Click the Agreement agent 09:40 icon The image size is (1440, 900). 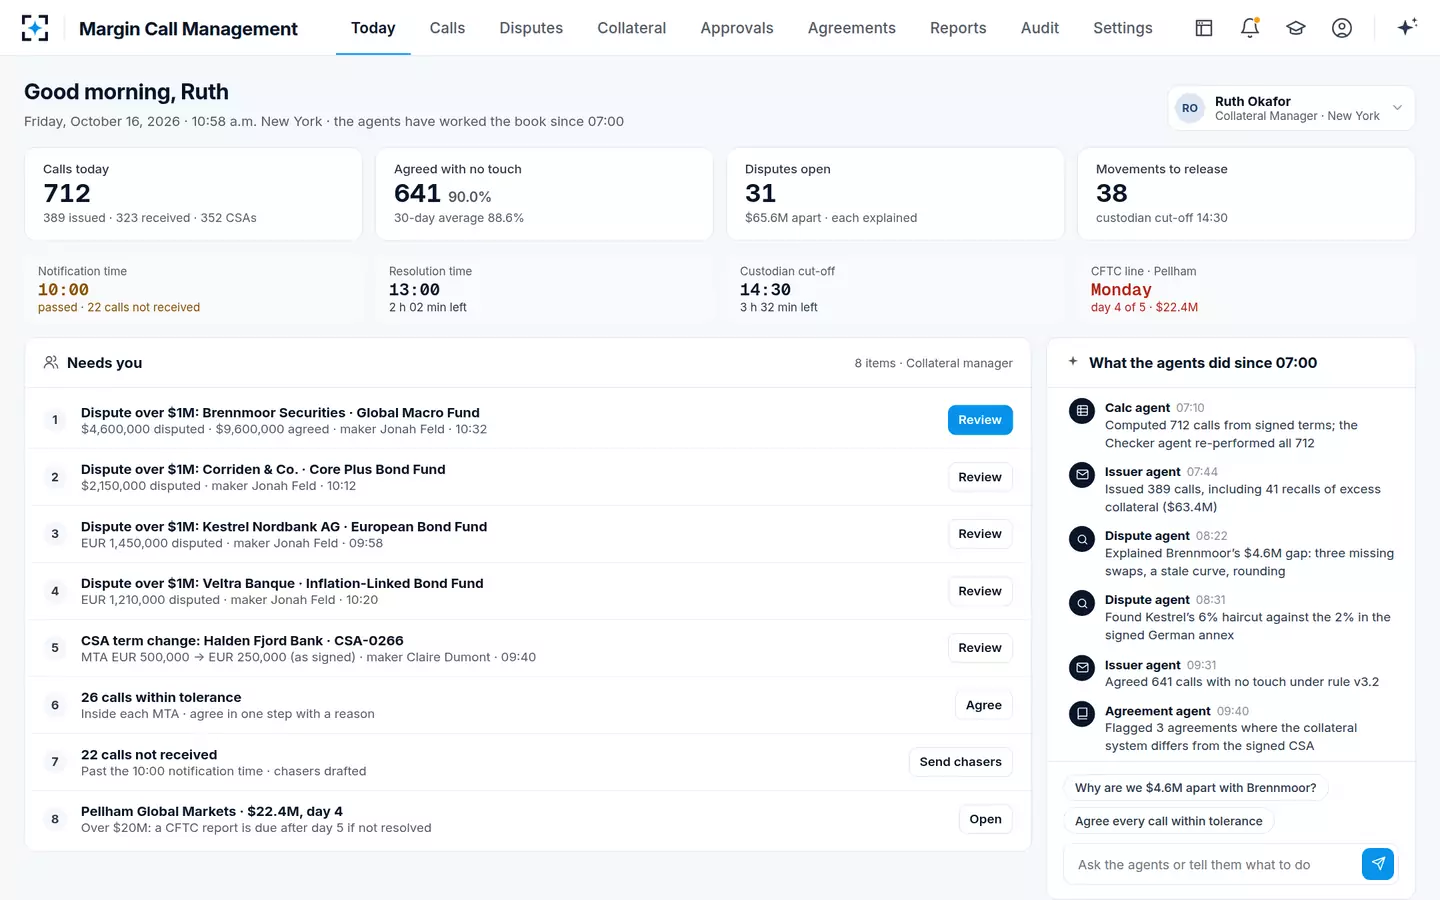pyautogui.click(x=1082, y=714)
